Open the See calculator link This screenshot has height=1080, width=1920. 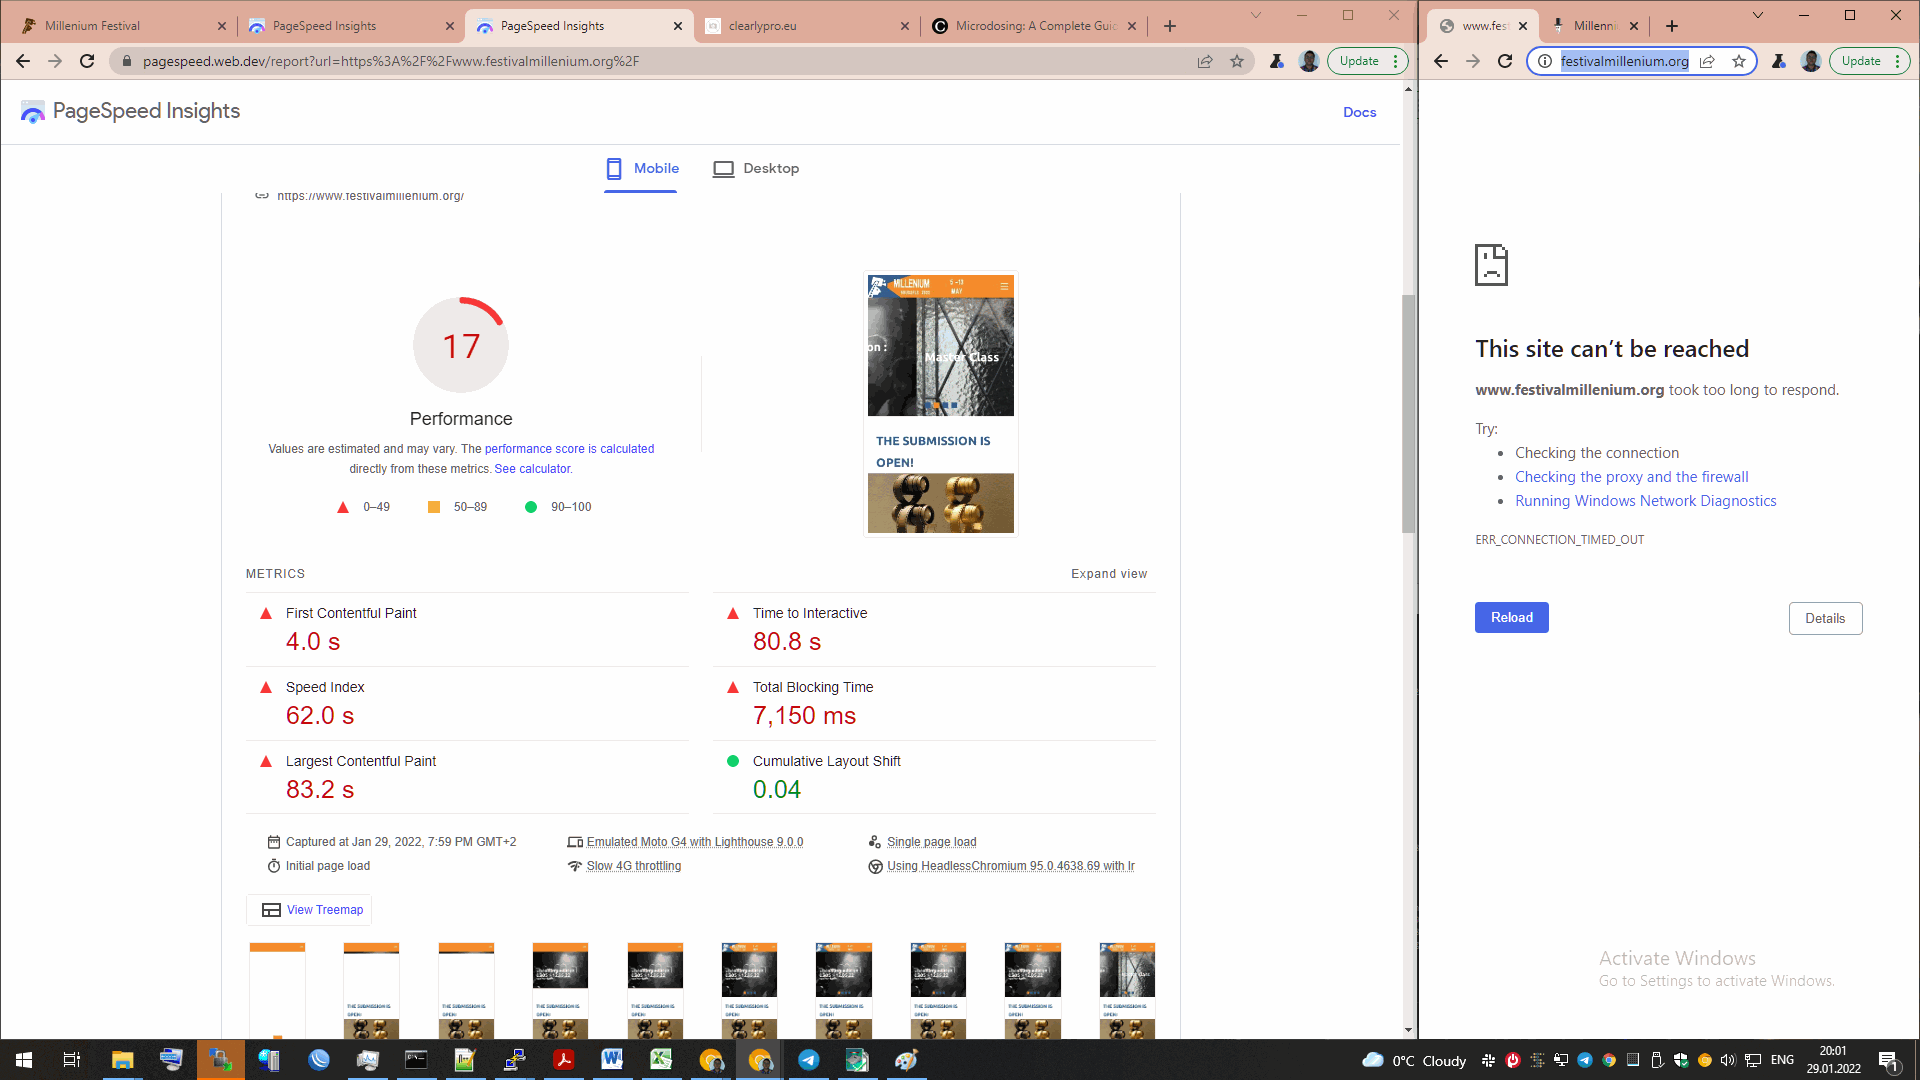click(x=533, y=469)
